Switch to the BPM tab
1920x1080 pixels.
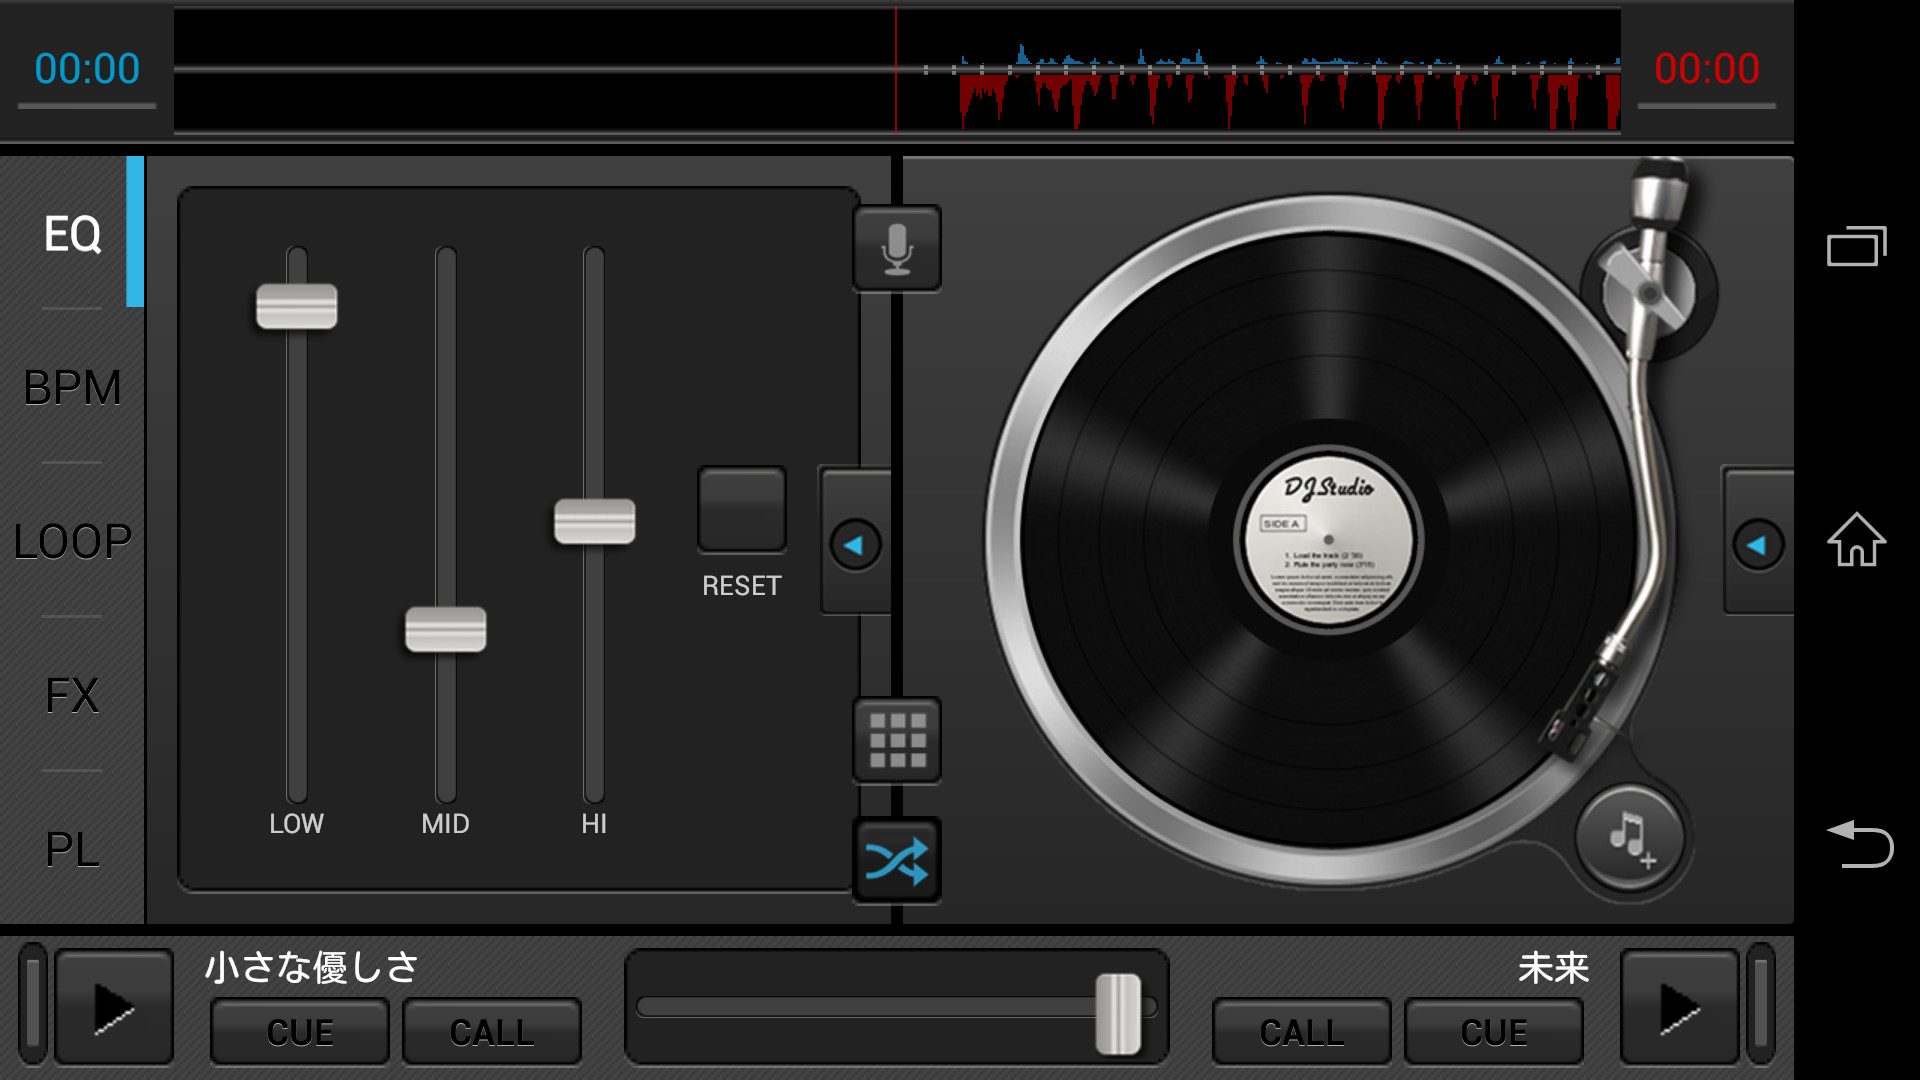(x=72, y=388)
